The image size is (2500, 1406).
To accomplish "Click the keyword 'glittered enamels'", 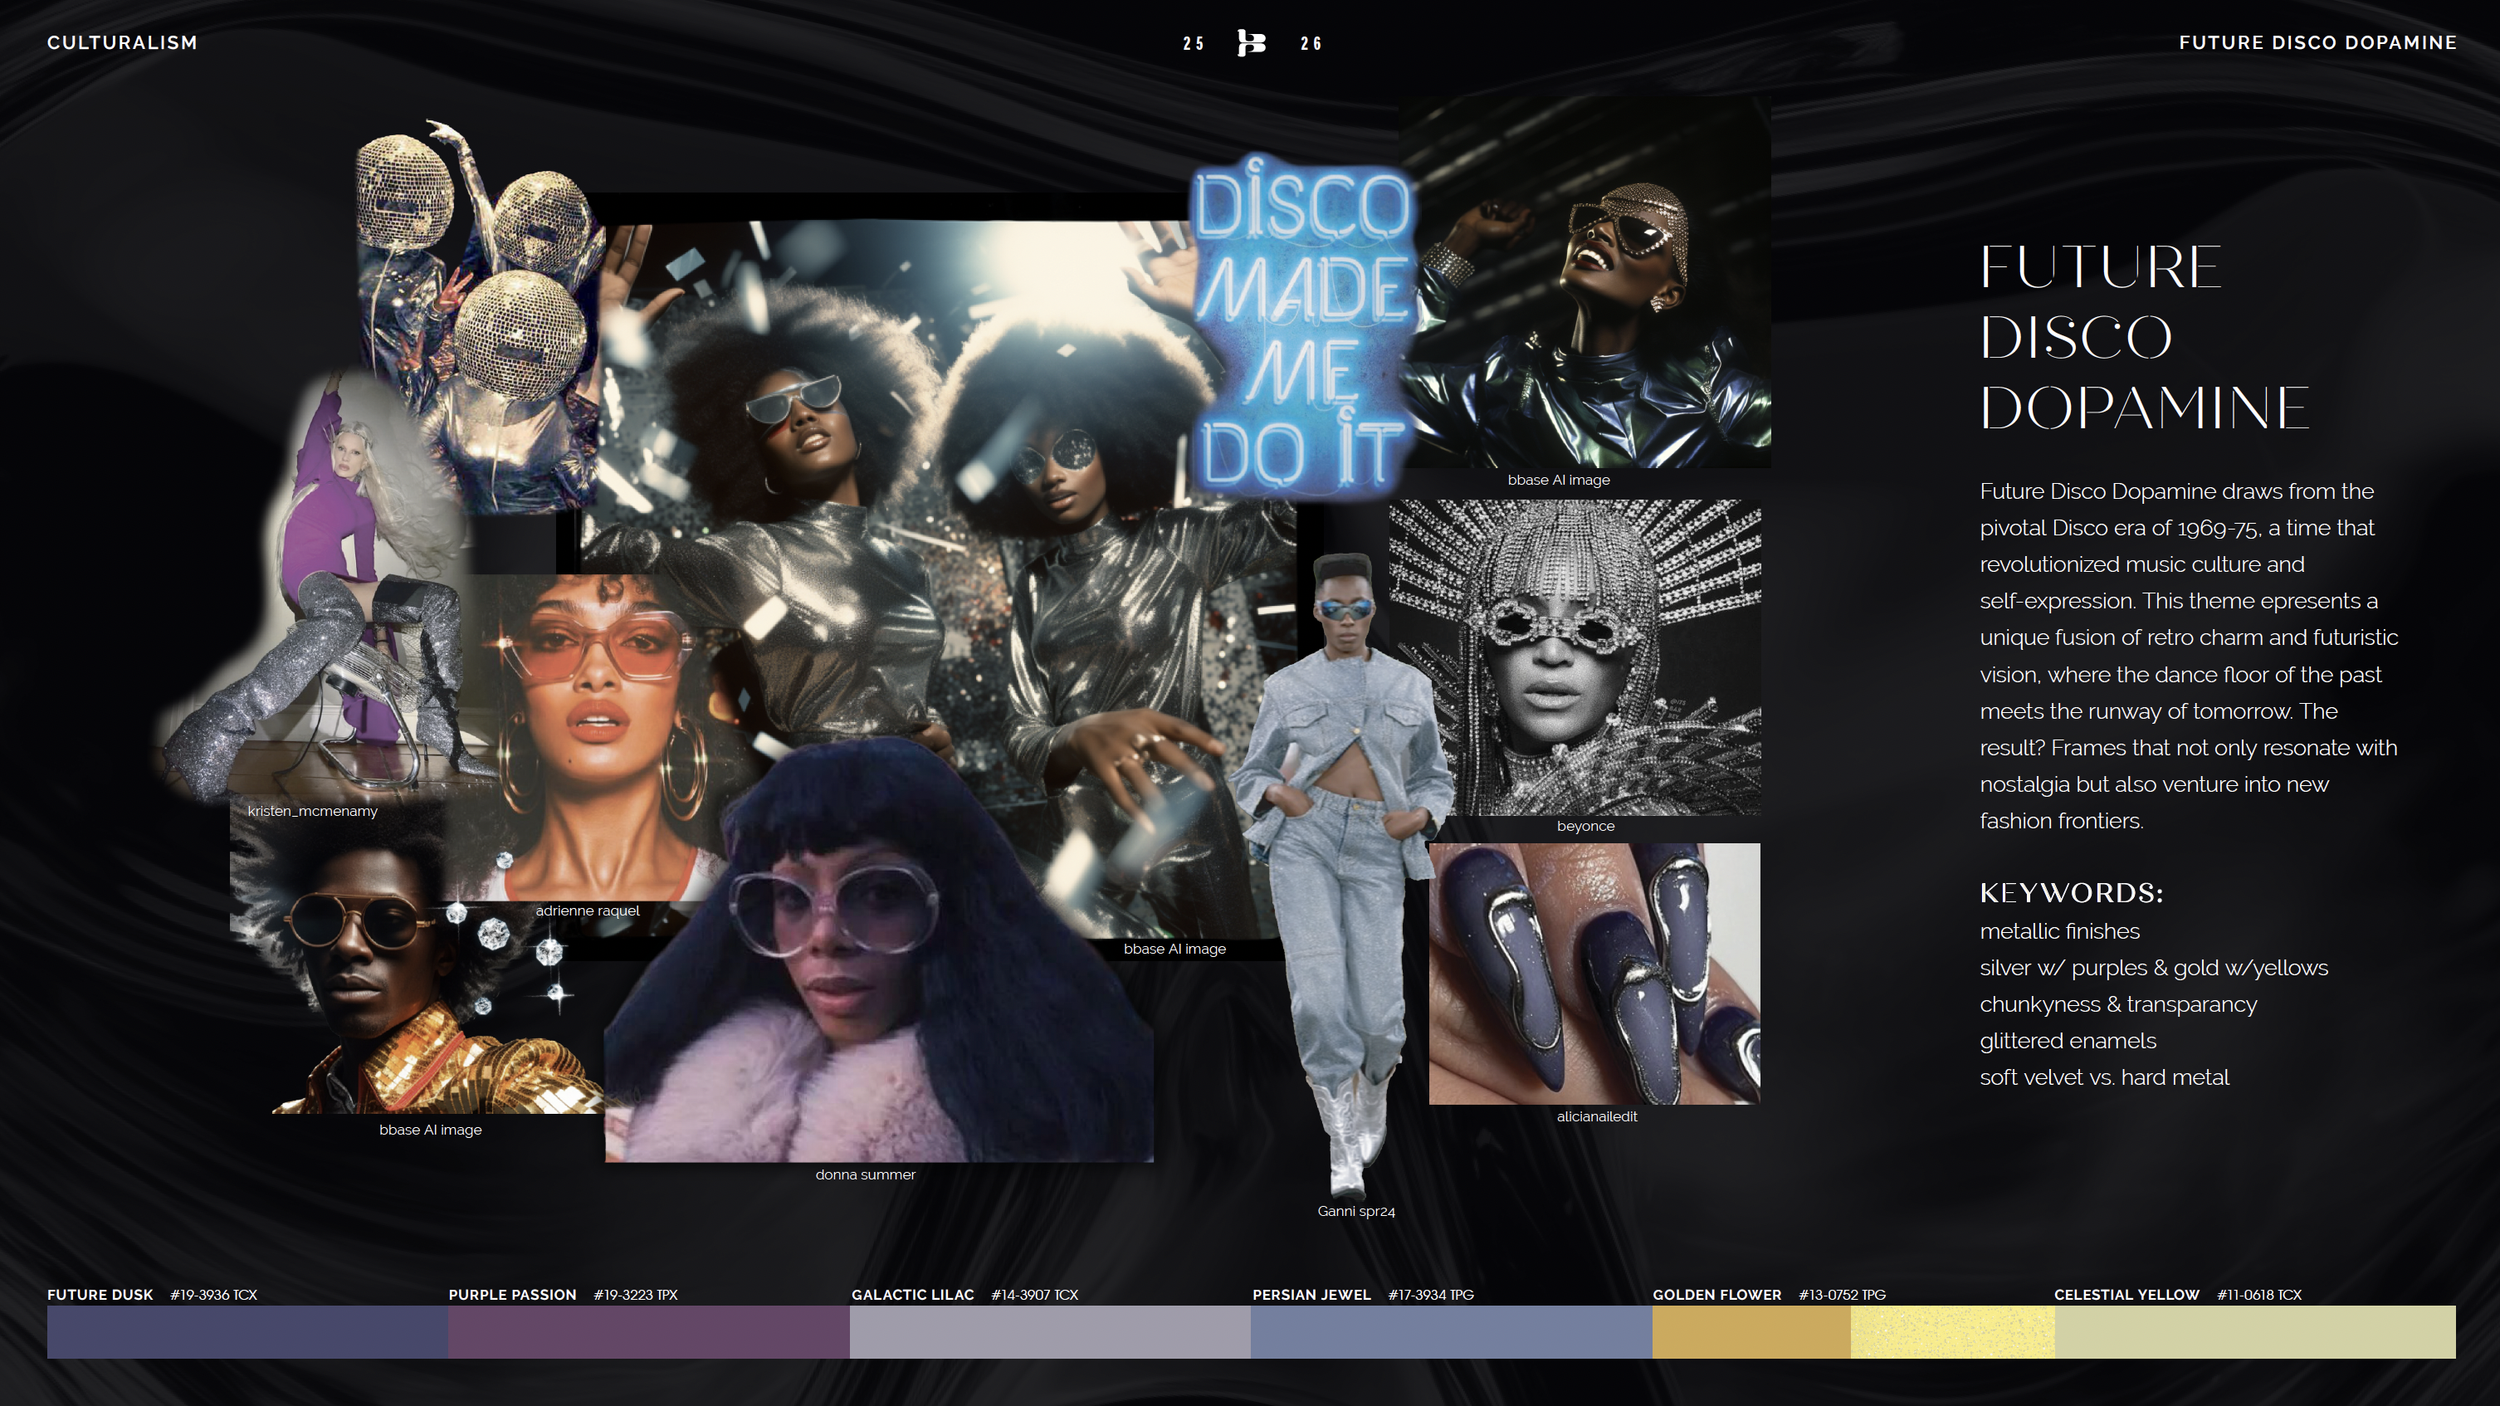I will (x=2068, y=1041).
